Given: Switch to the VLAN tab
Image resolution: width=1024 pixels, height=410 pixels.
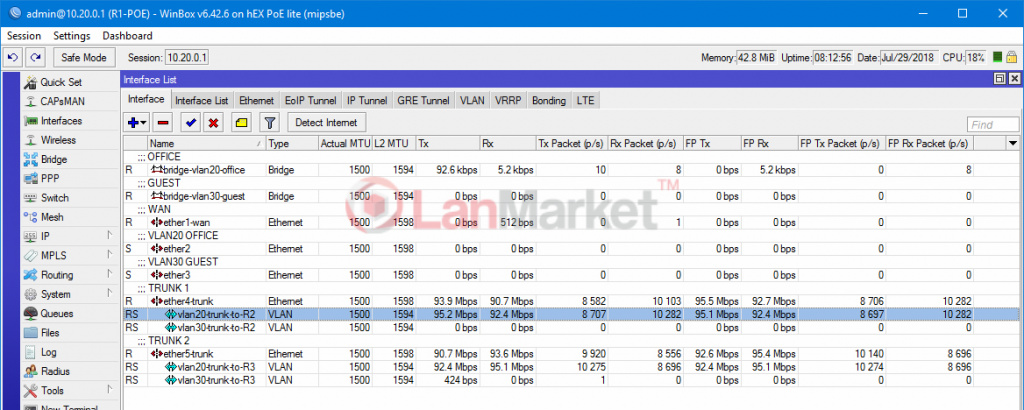Looking at the screenshot, I should tap(472, 101).
